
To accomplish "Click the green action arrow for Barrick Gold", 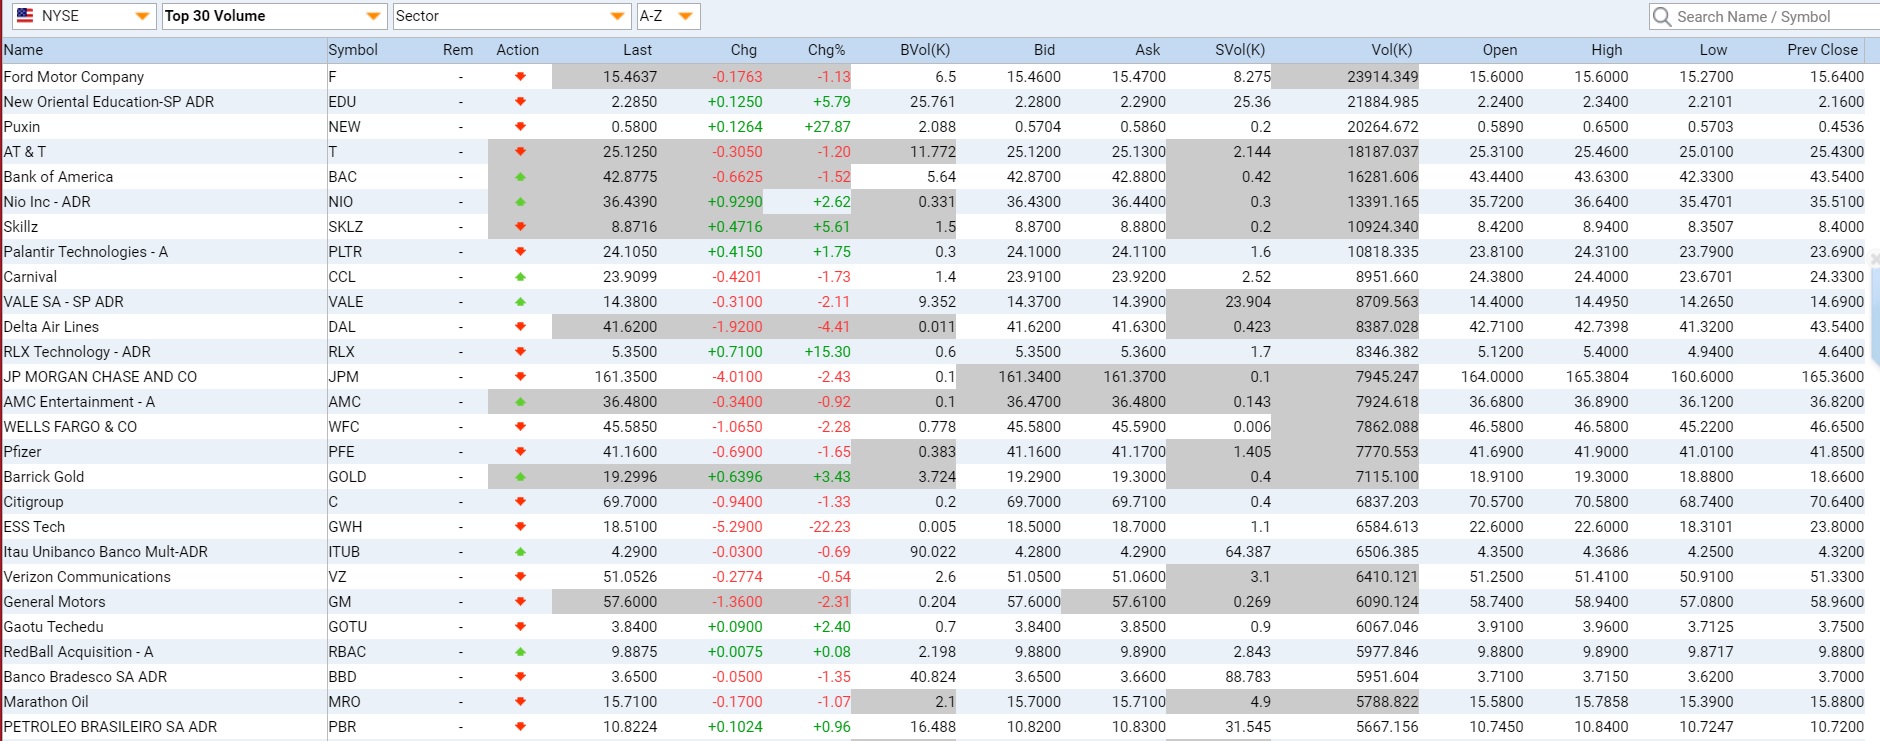I will click(520, 477).
